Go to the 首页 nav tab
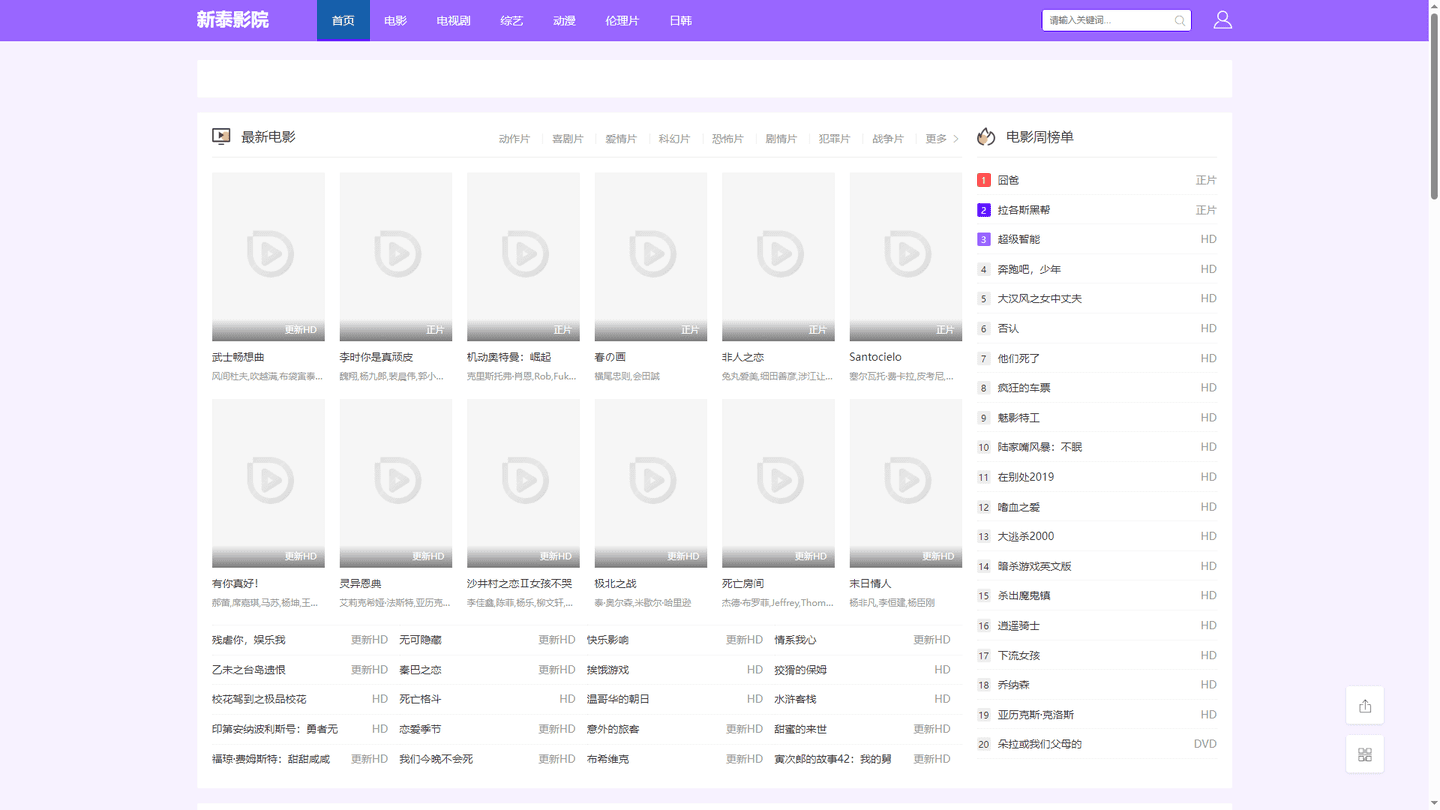Screen dimensions: 1440x810 (343, 20)
